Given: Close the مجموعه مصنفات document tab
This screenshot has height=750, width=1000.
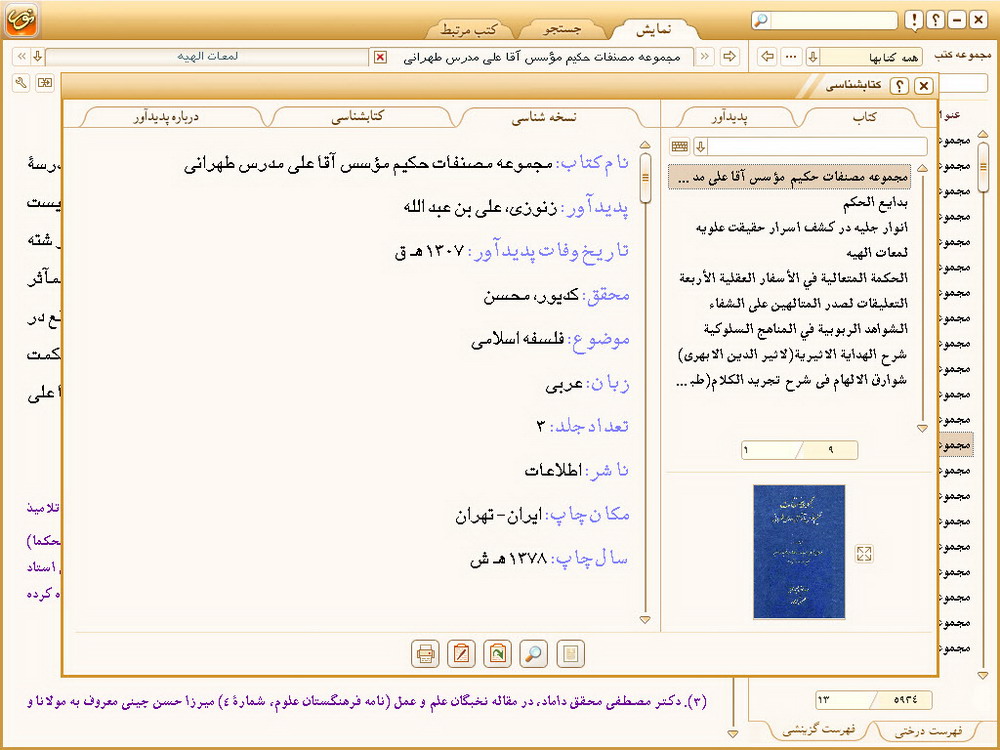Looking at the screenshot, I should (x=380, y=57).
